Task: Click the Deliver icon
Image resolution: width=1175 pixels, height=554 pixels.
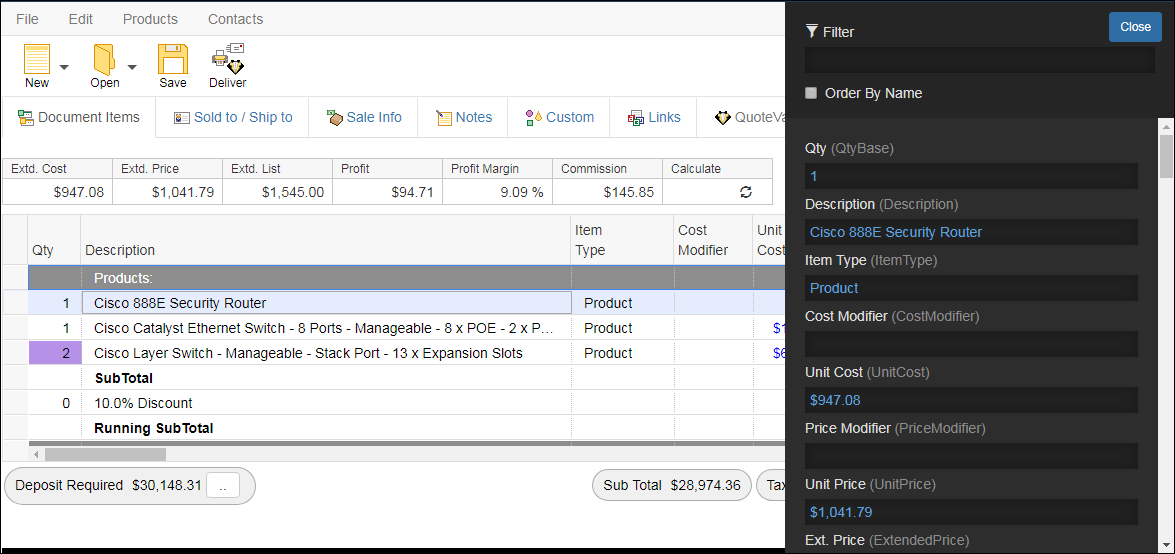Action: 228,59
